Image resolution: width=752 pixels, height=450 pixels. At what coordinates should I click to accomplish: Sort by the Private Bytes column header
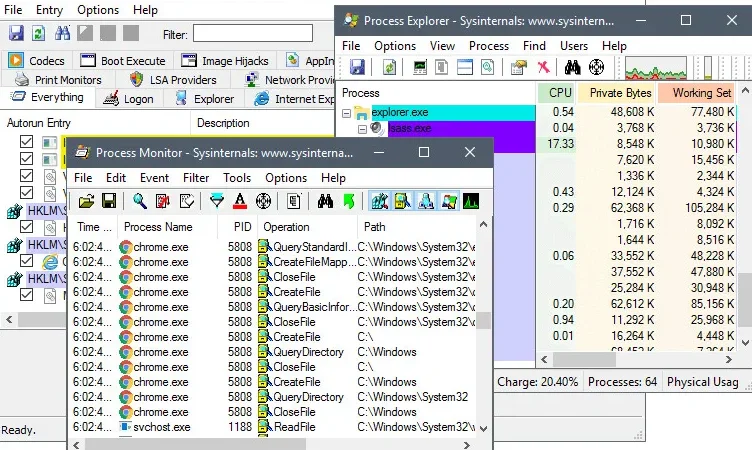pyautogui.click(x=618, y=93)
